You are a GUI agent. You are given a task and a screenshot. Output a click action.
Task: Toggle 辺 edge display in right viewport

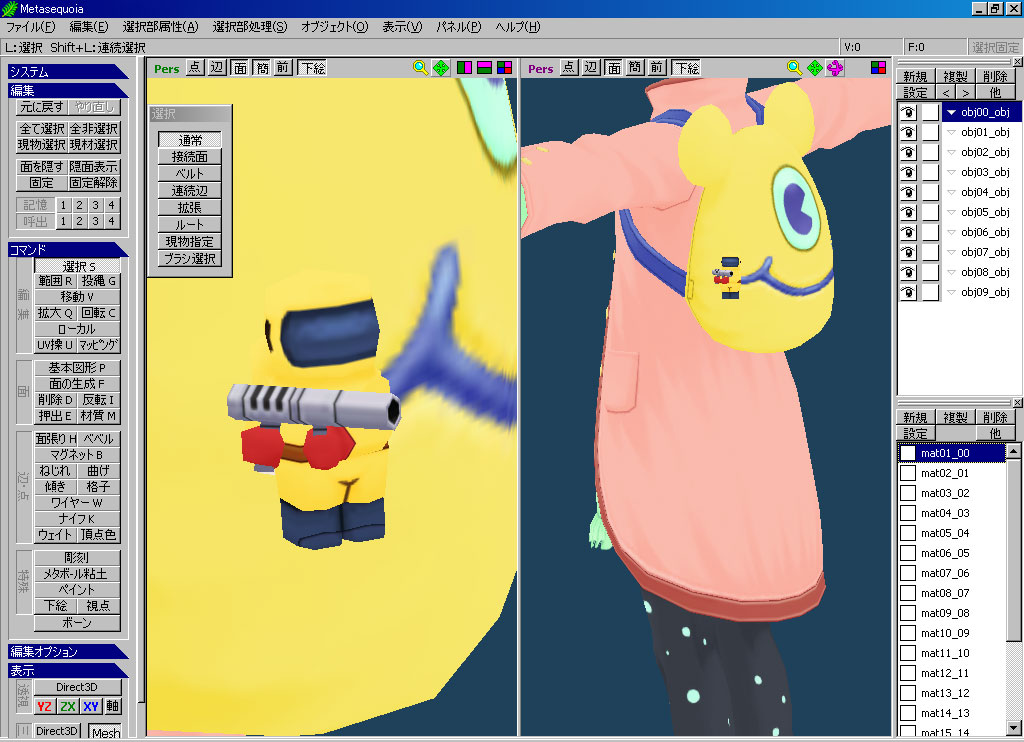[x=591, y=67]
